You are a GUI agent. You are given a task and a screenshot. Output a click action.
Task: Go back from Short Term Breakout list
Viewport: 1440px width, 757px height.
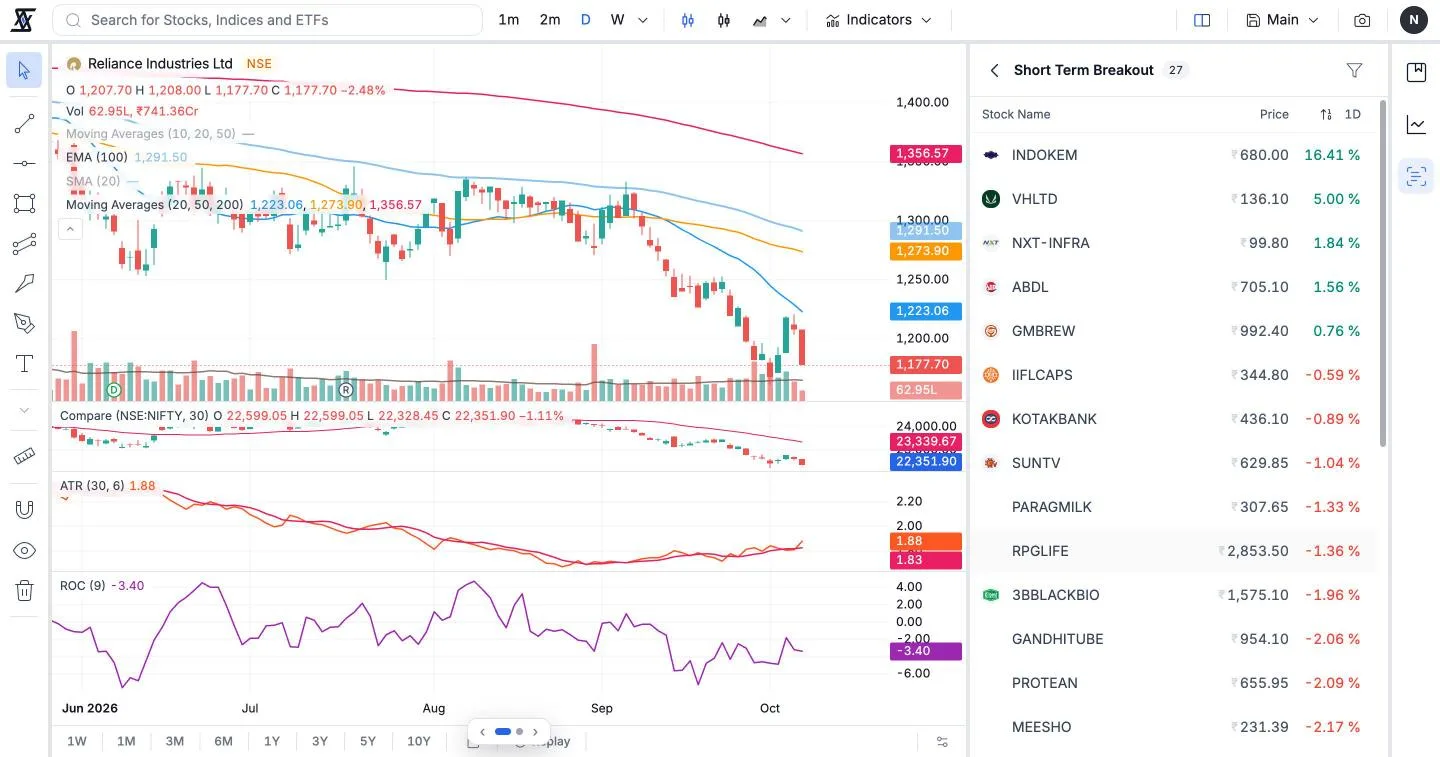[994, 70]
